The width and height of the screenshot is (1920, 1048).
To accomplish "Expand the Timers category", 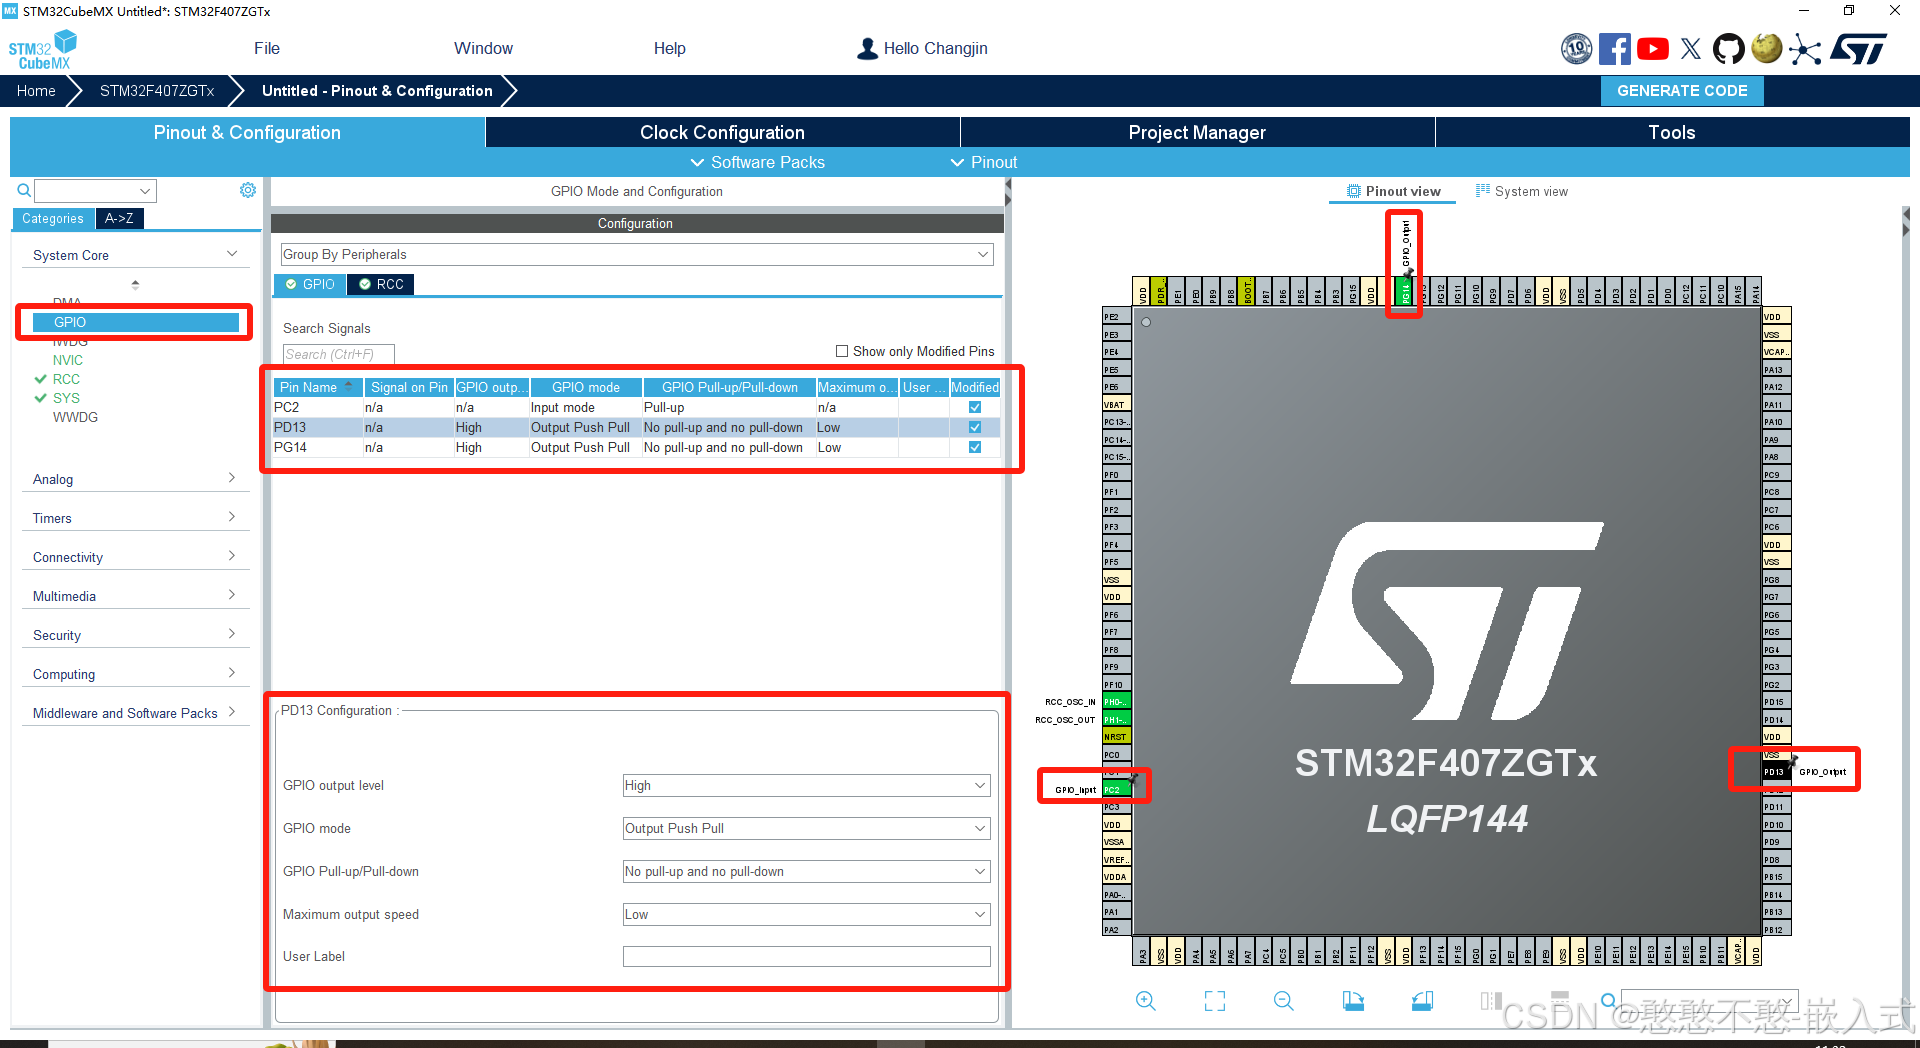I will point(135,518).
